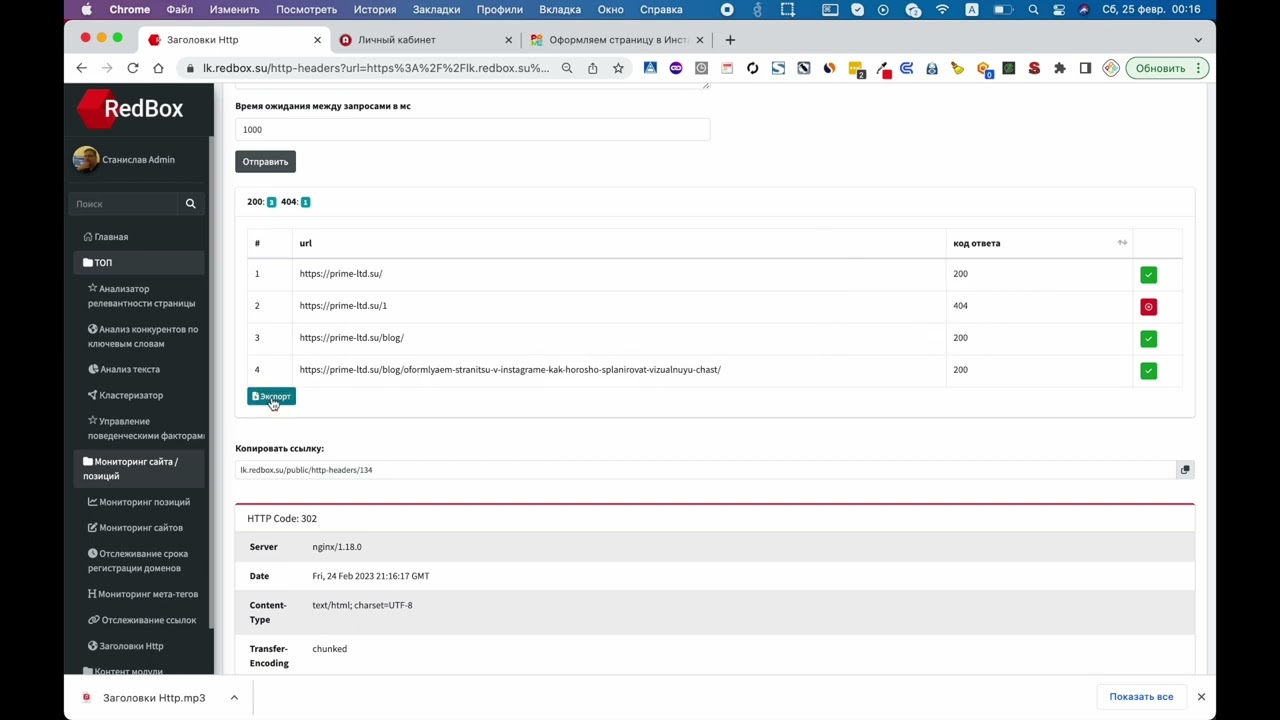Click the sidebar Поиск search field
This screenshot has width=1280, height=720.
pos(124,204)
